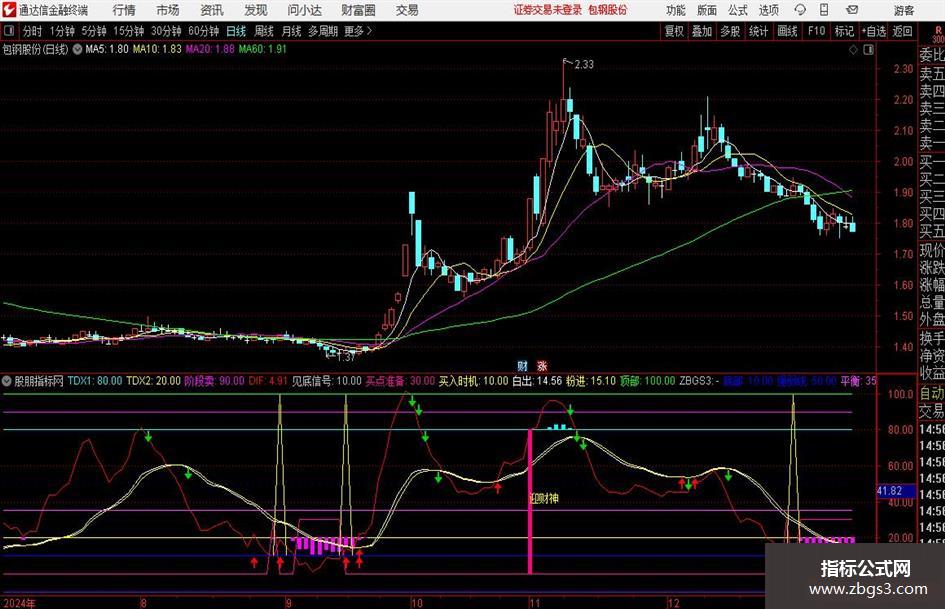Click the 涨 marker below chart
This screenshot has width=945, height=609.
542,366
